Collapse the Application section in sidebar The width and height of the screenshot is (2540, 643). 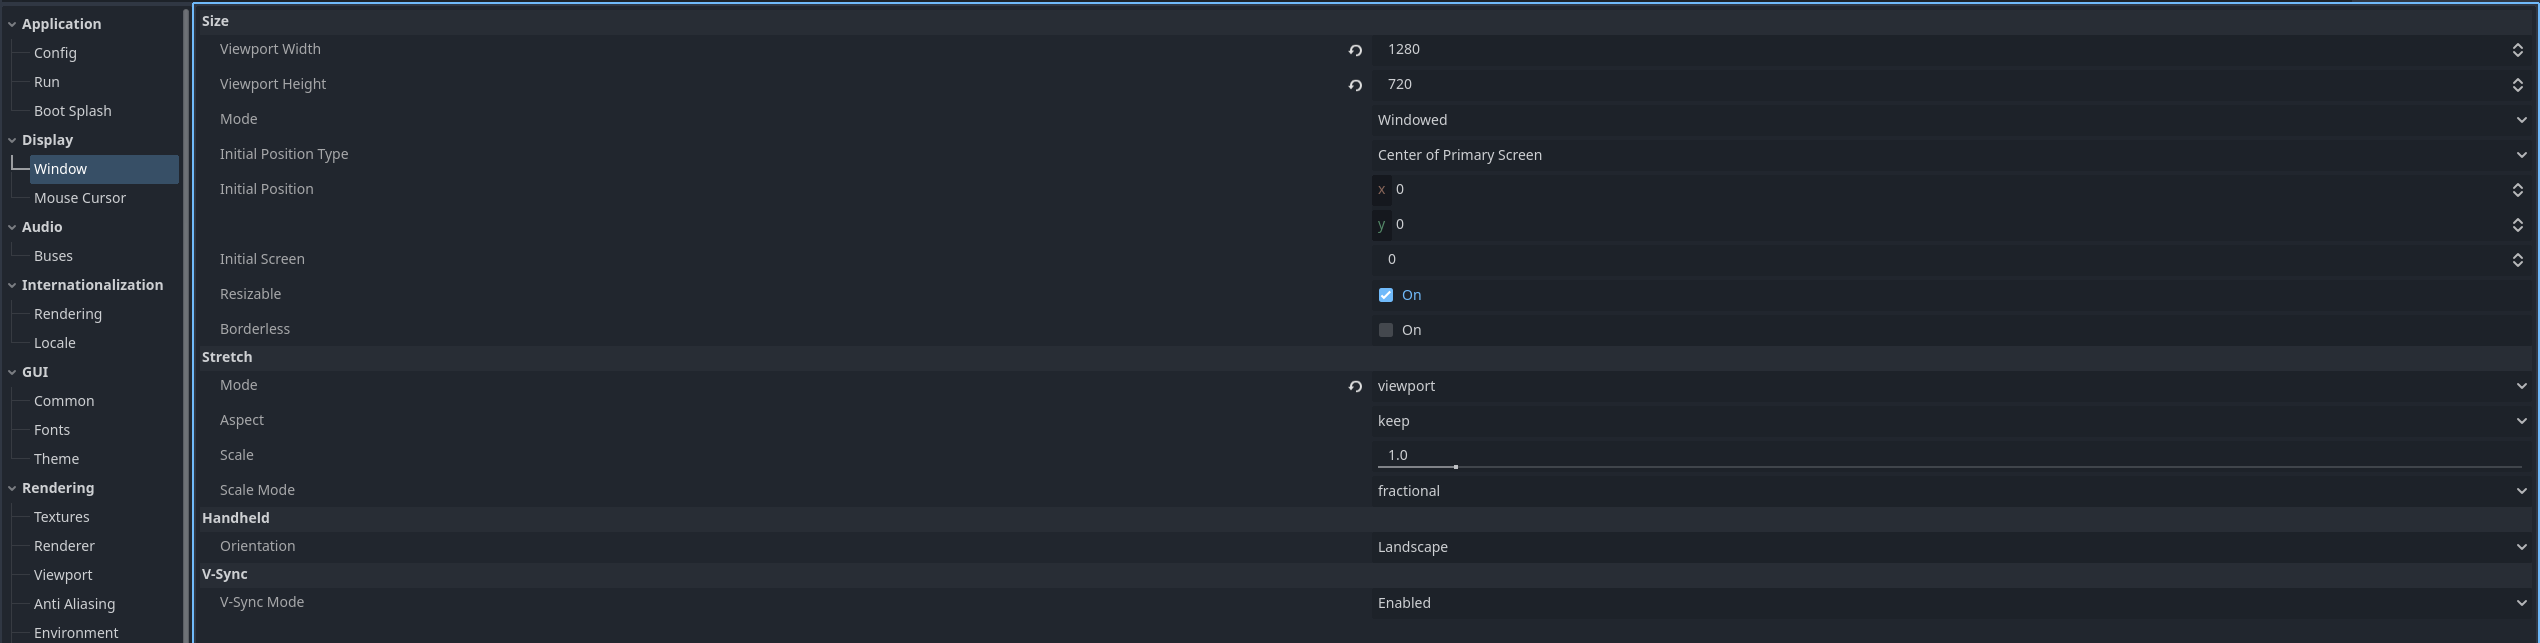12,24
